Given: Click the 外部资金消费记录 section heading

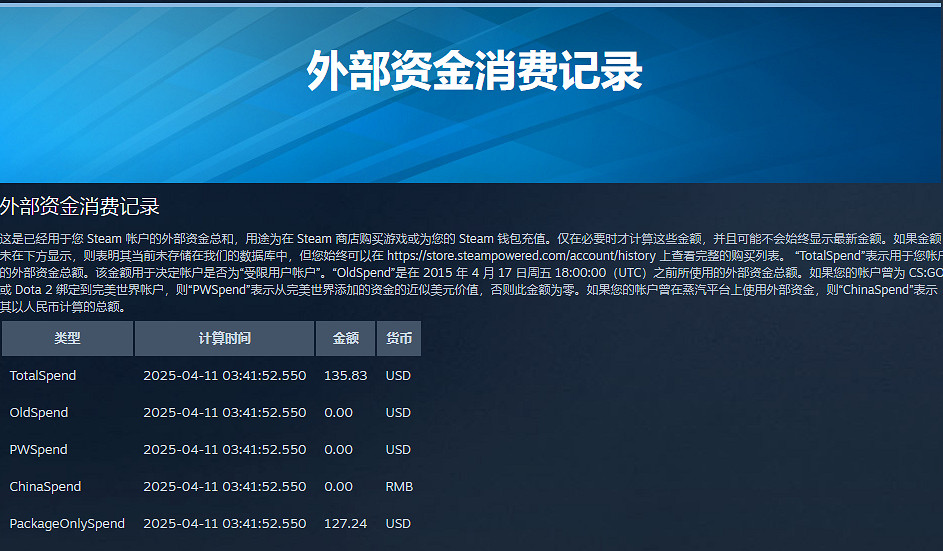Looking at the screenshot, I should click(80, 206).
